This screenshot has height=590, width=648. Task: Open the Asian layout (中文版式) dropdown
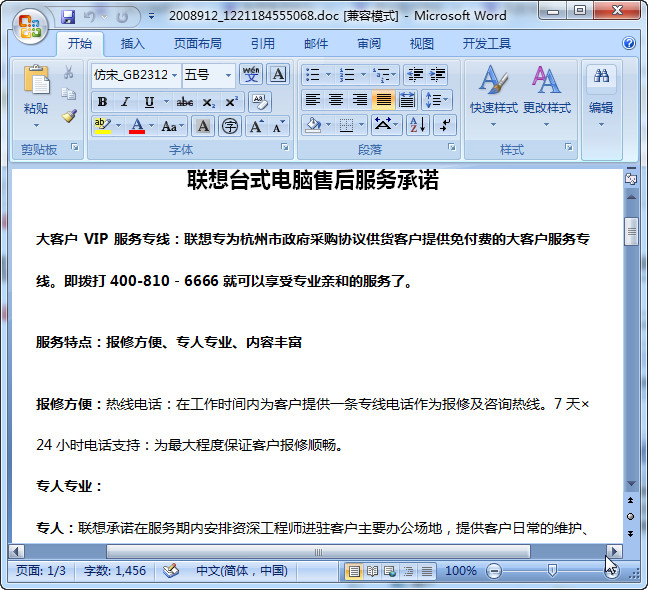pos(387,124)
